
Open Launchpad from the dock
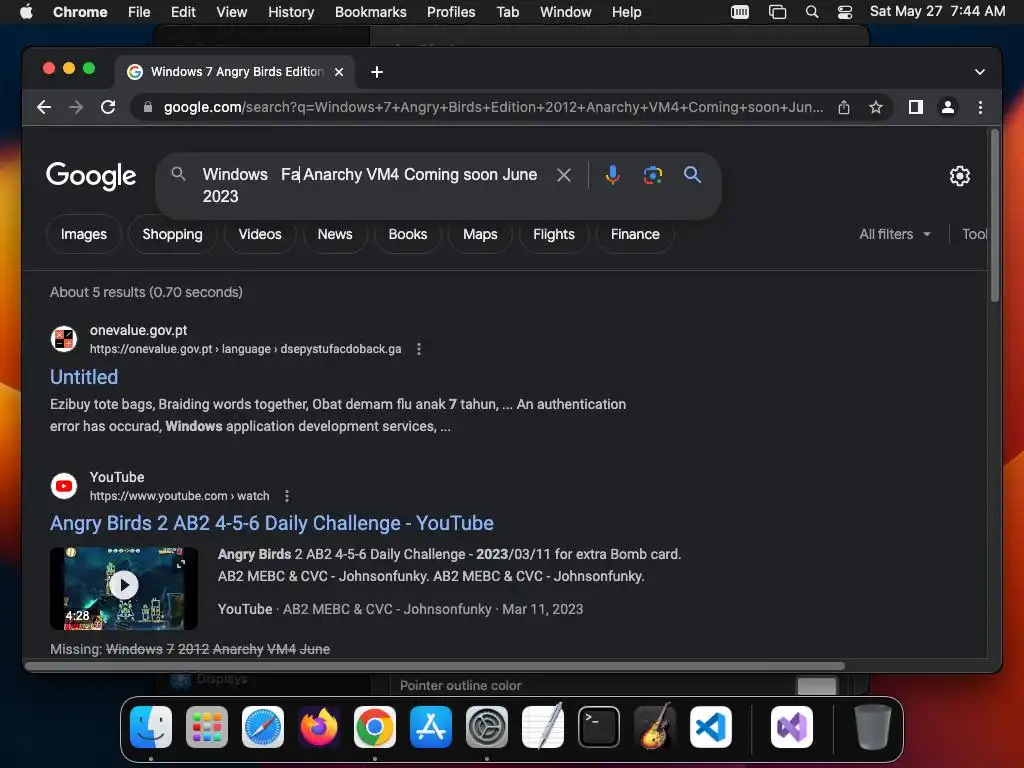pyautogui.click(x=207, y=727)
